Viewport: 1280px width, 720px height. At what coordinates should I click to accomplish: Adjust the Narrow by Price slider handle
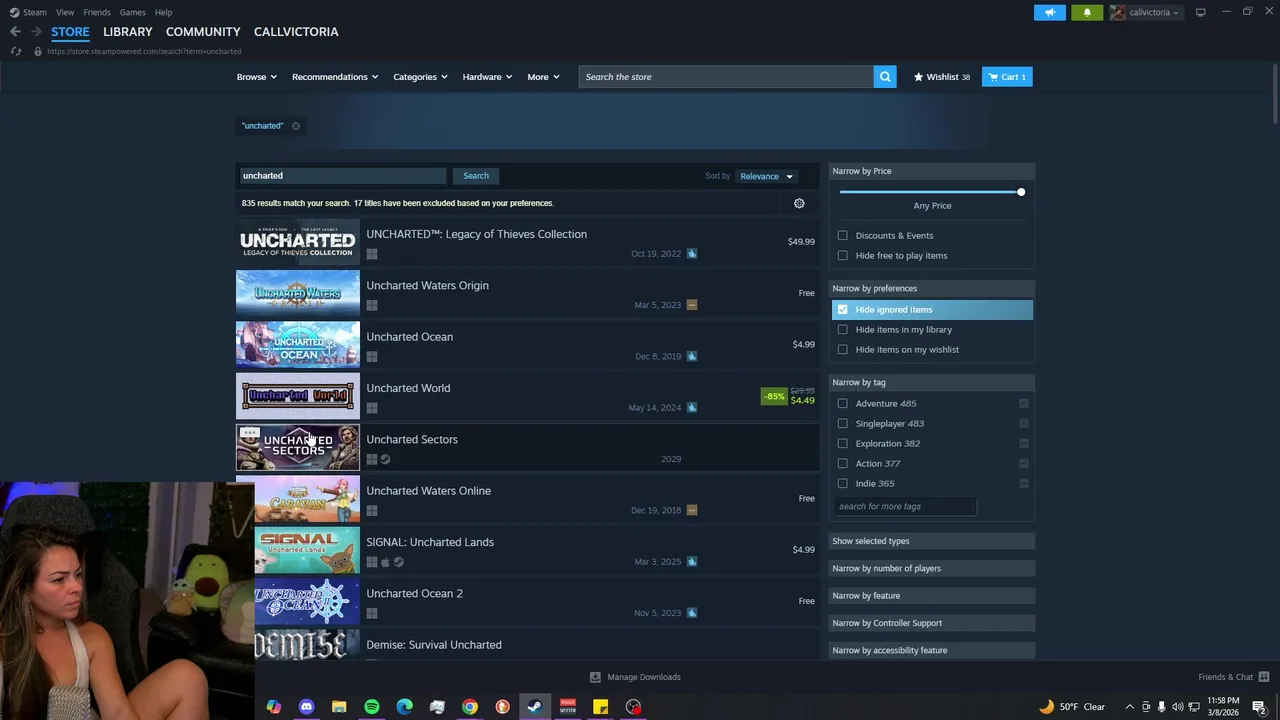click(x=1021, y=192)
